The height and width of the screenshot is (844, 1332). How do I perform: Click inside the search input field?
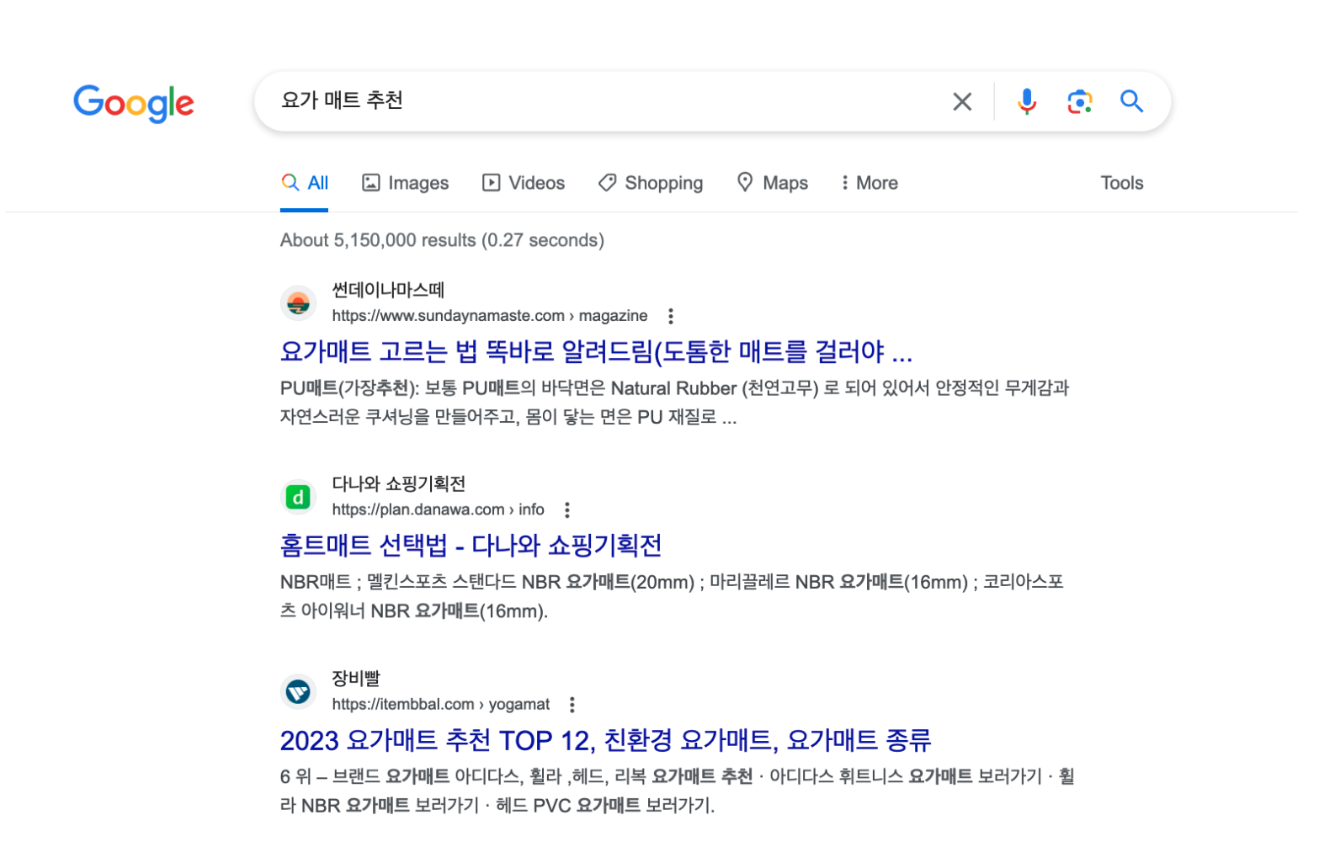click(600, 101)
